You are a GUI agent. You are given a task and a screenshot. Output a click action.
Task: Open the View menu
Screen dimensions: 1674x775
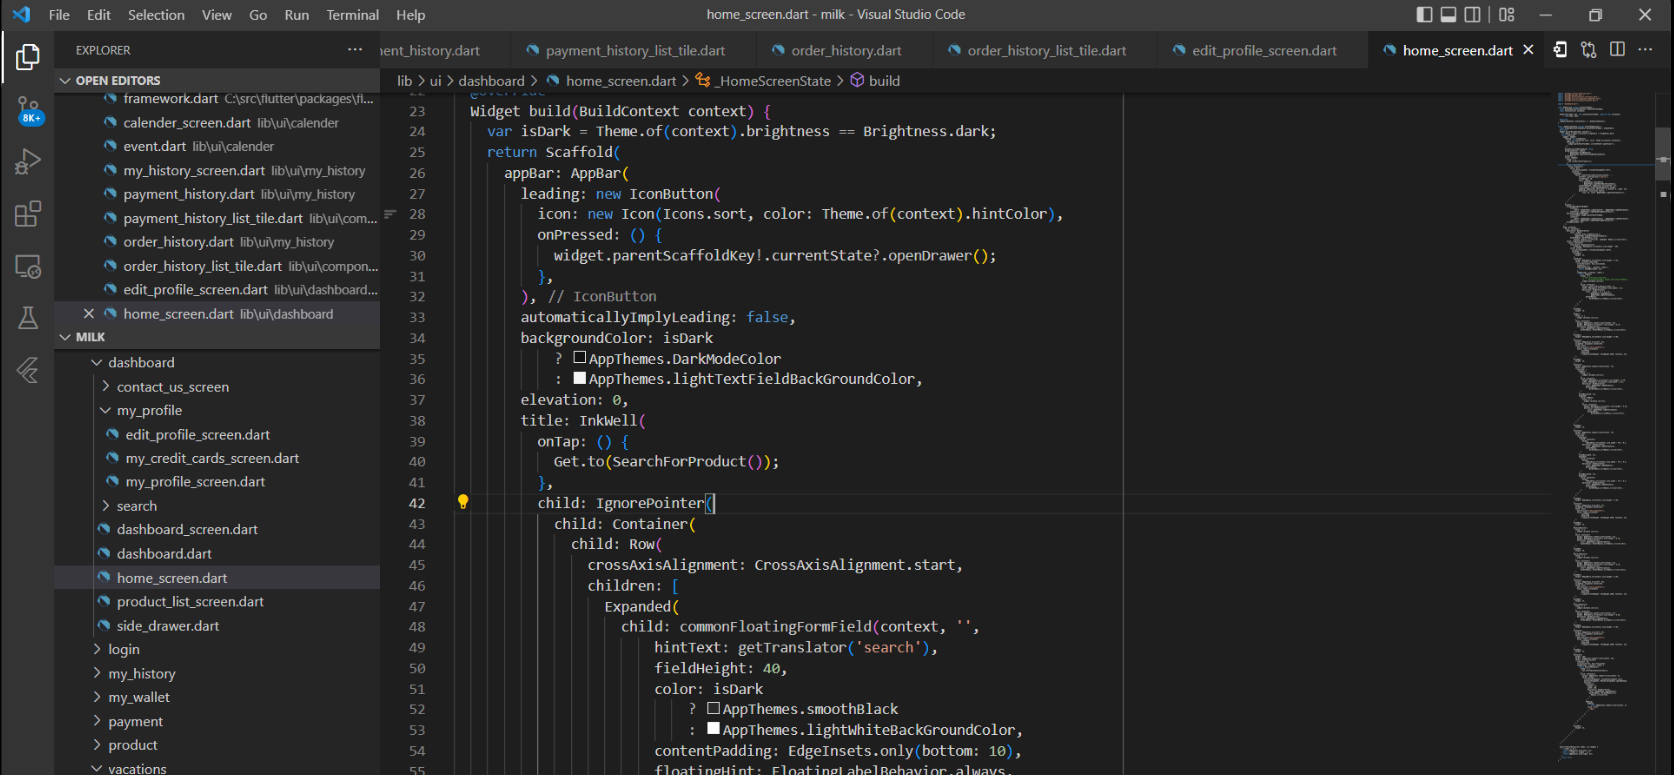click(x=217, y=14)
